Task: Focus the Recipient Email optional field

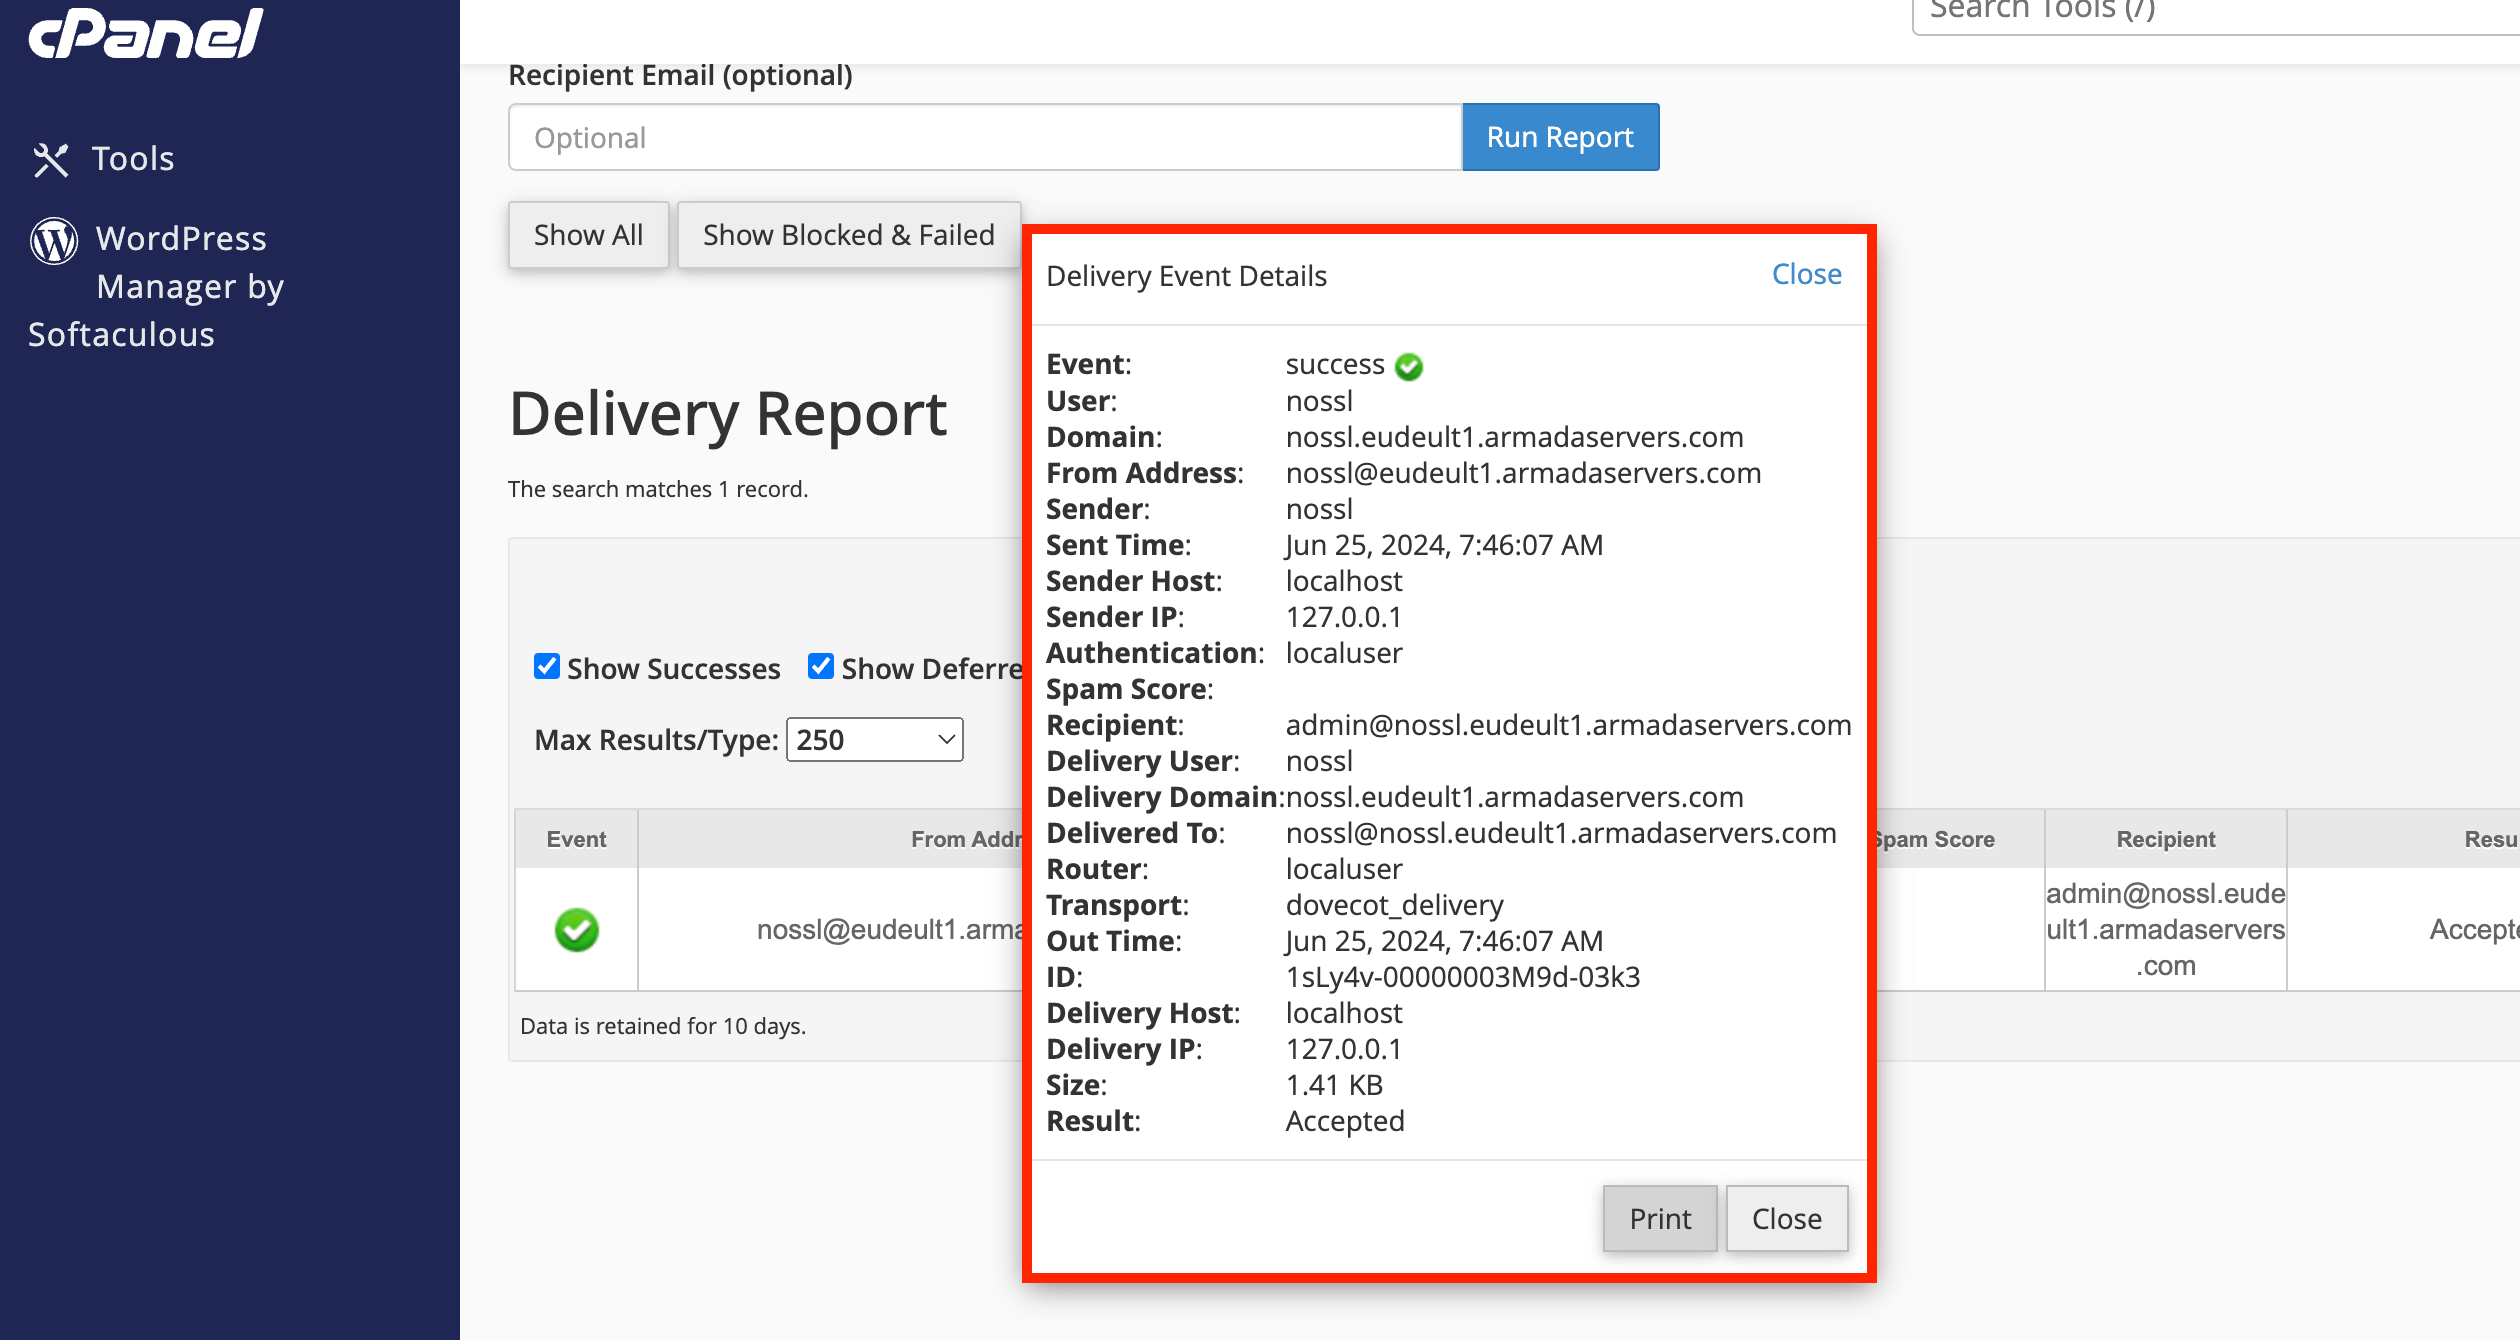Action: (986, 137)
